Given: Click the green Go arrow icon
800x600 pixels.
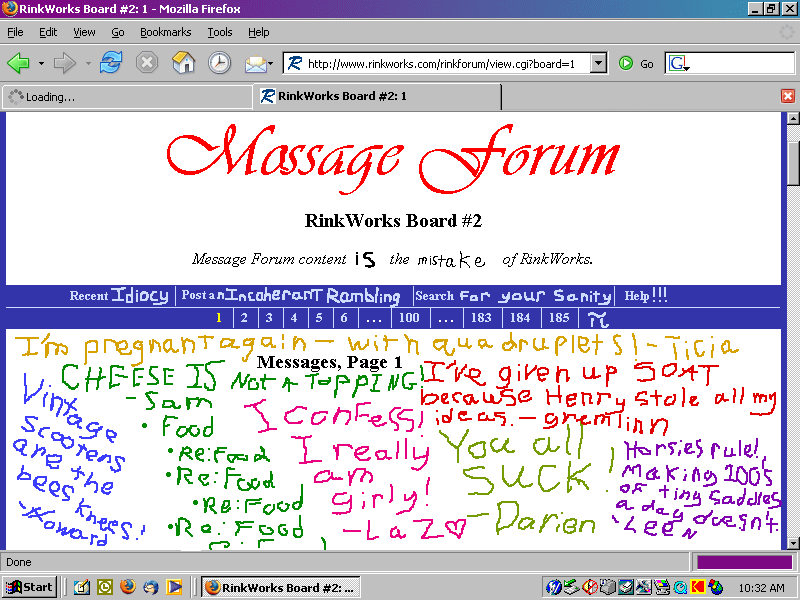Looking at the screenshot, I should [626, 63].
